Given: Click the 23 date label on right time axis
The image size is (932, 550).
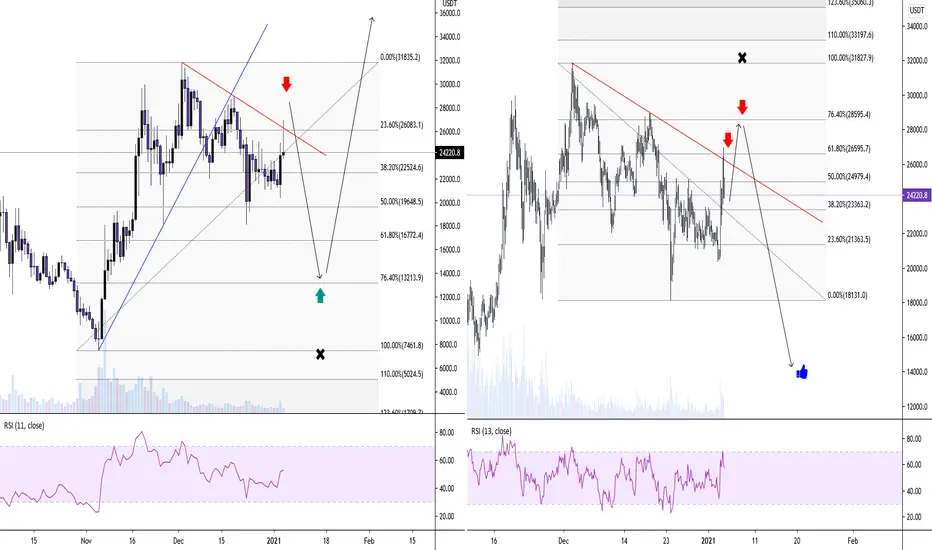Looking at the screenshot, I should pyautogui.click(x=666, y=541).
